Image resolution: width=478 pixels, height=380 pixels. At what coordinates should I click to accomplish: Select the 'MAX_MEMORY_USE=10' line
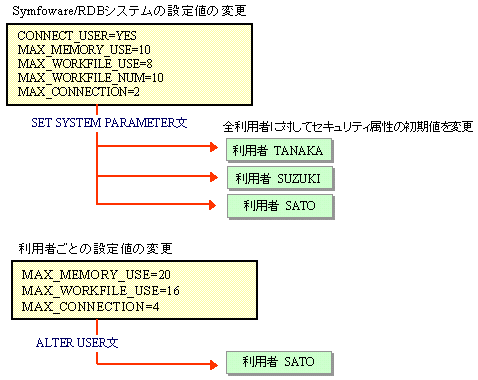(84, 50)
